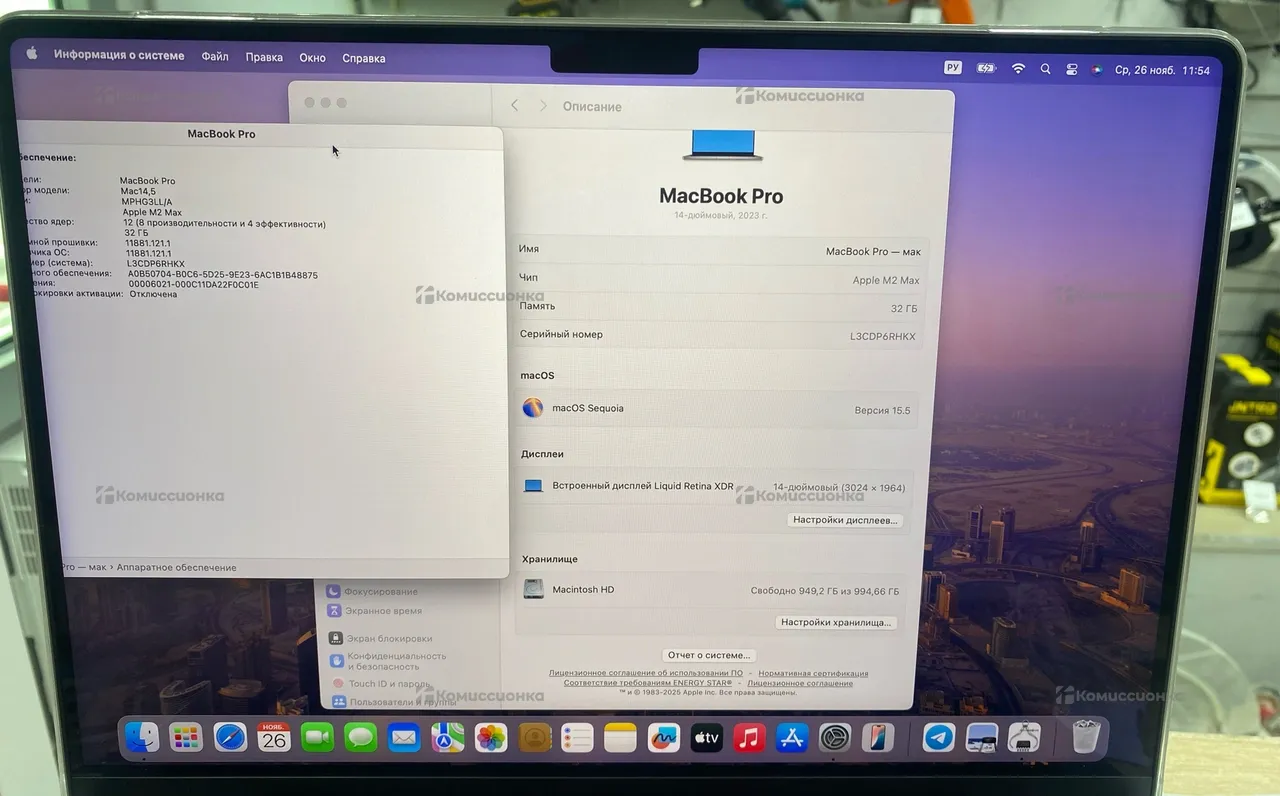Image resolution: width=1280 pixels, height=796 pixels.
Task: Open Telegram from the Dock
Action: (x=938, y=738)
